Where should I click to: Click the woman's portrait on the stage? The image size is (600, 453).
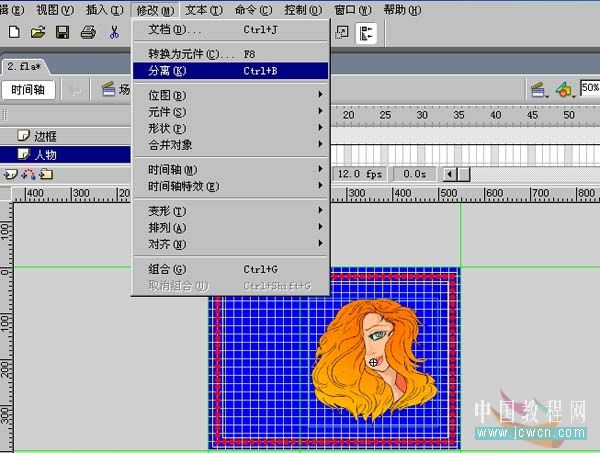[373, 362]
